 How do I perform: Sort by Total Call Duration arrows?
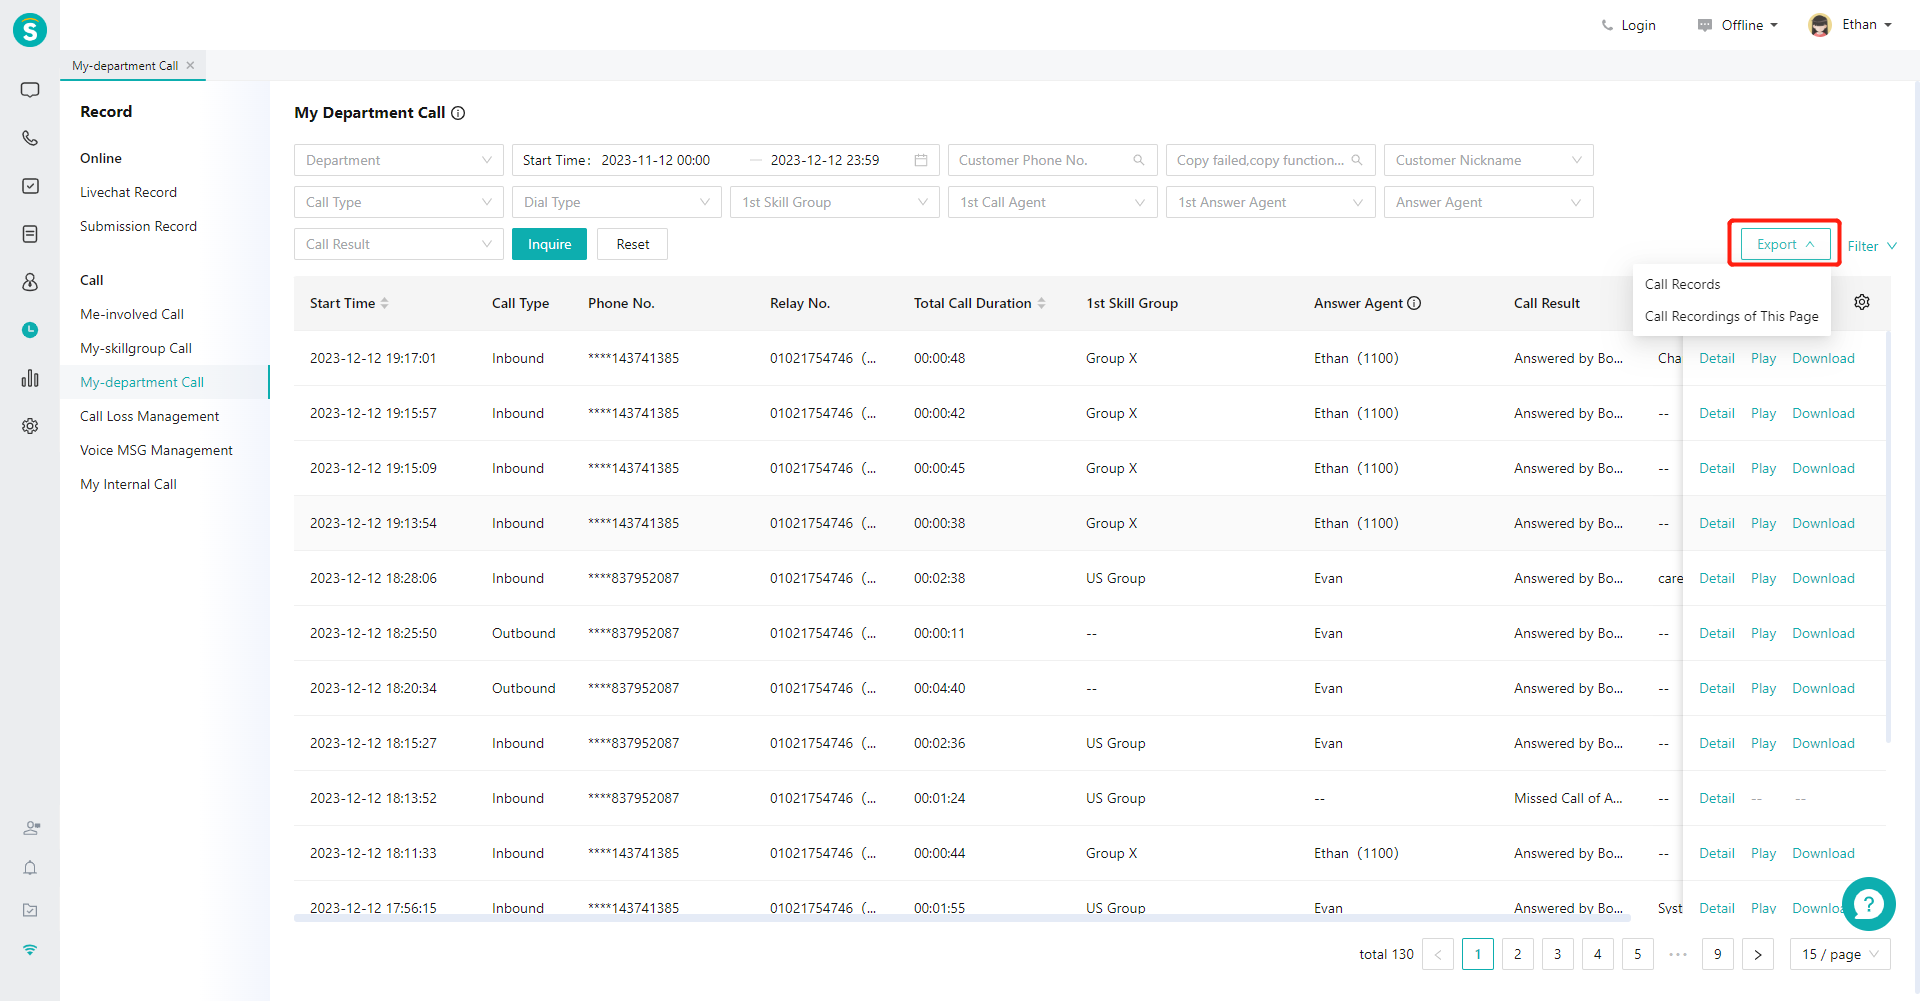1041,303
